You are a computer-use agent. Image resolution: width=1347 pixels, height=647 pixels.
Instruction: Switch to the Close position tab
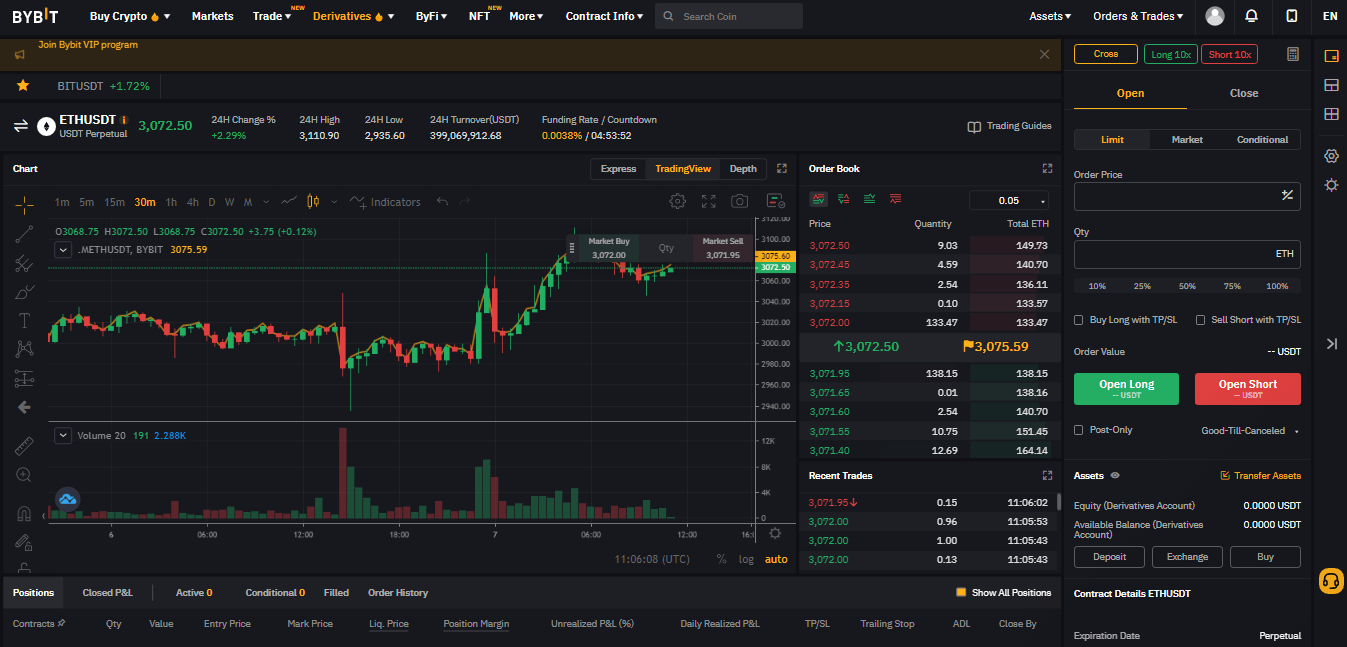point(1244,93)
